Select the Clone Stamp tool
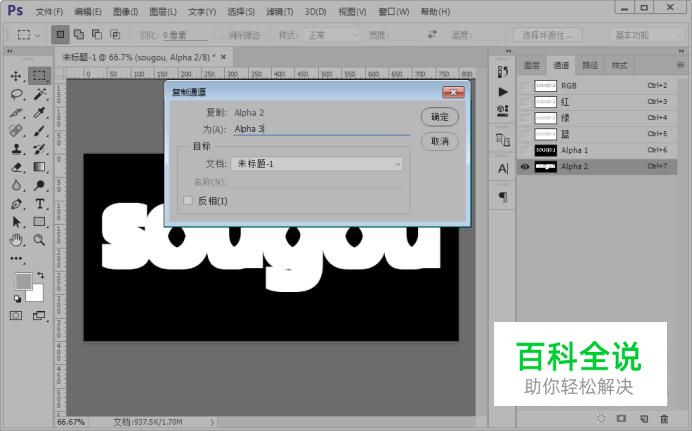The image size is (692, 431). (x=16, y=149)
